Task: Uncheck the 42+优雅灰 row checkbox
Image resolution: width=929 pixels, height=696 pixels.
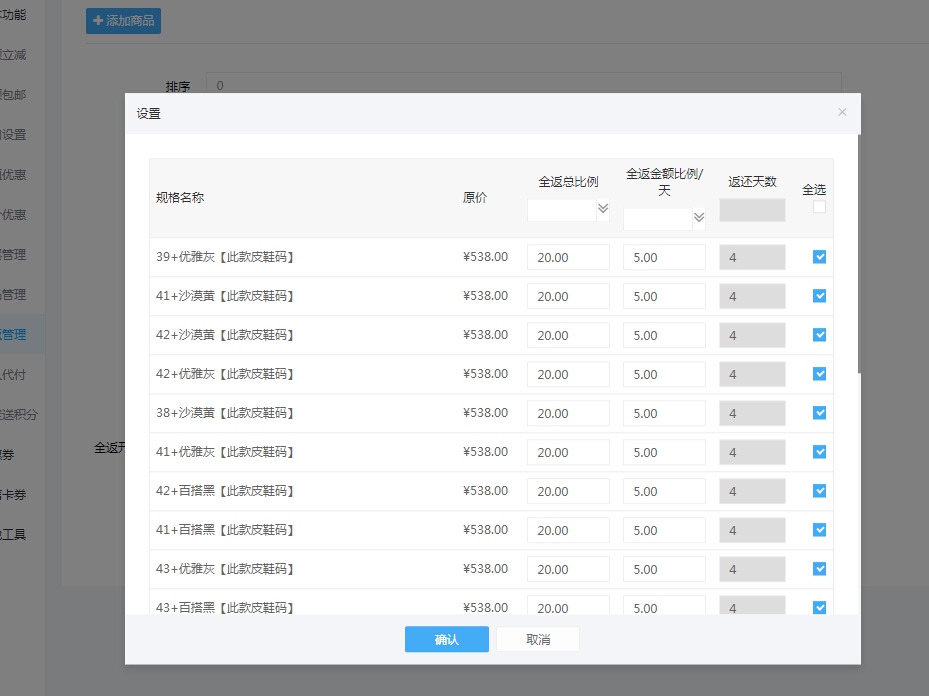Action: pos(819,374)
